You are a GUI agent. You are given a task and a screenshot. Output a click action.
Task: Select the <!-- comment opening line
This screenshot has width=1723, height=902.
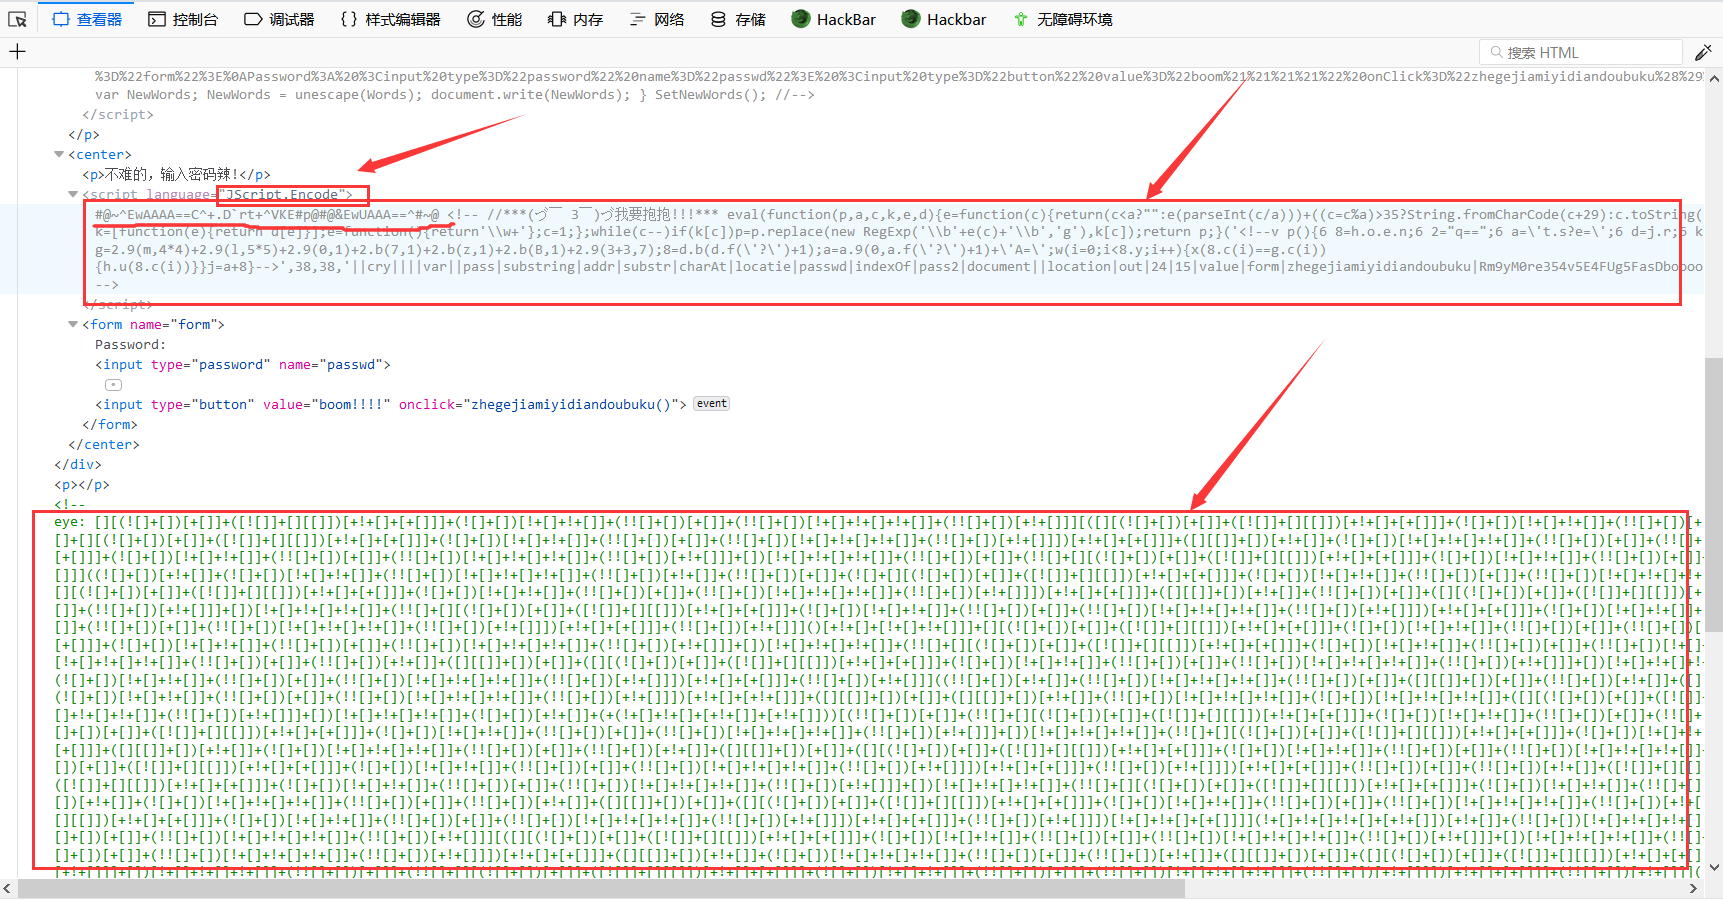point(70,505)
